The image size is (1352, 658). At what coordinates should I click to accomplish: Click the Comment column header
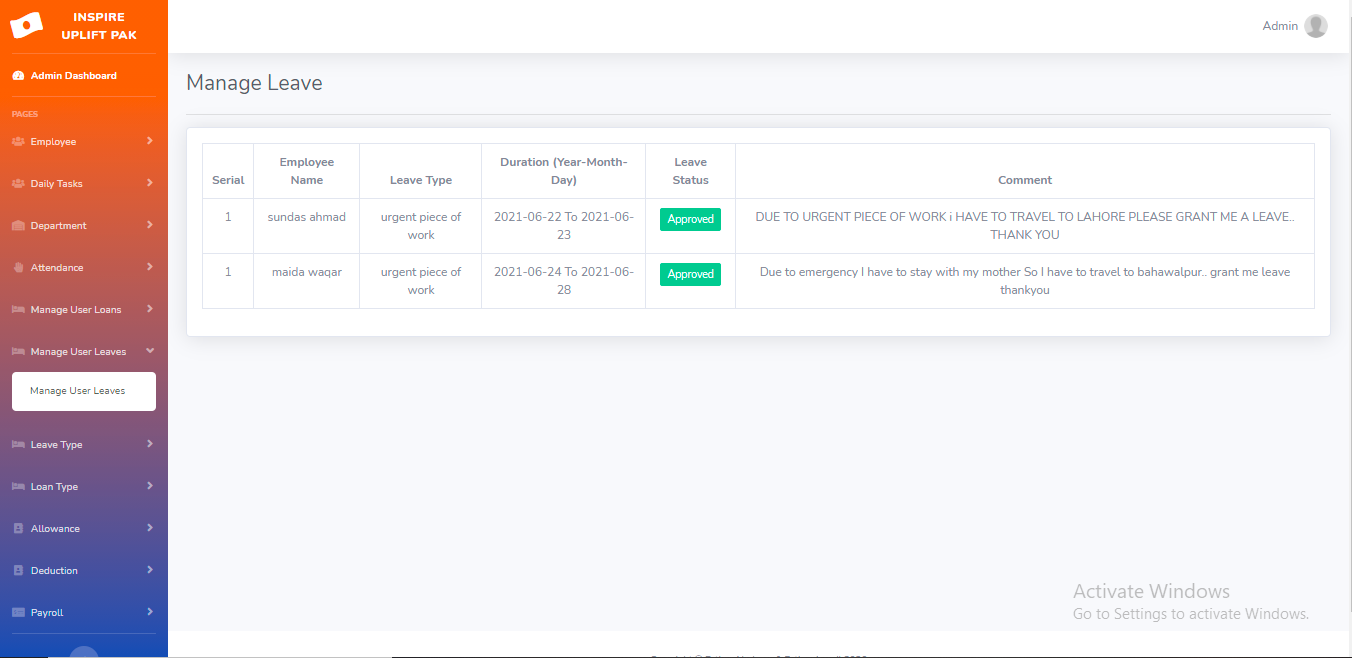pos(1024,180)
